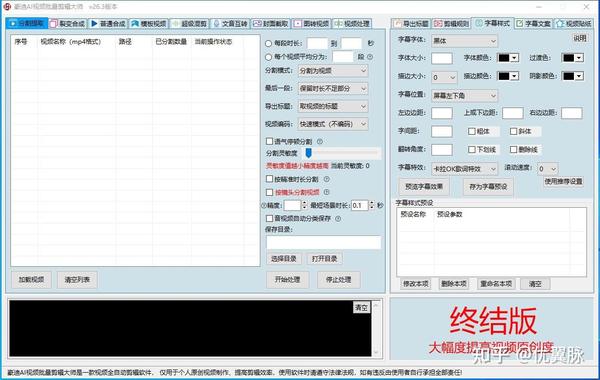
Task: Open the 滚动速度 dropdown
Action: [x=547, y=169]
